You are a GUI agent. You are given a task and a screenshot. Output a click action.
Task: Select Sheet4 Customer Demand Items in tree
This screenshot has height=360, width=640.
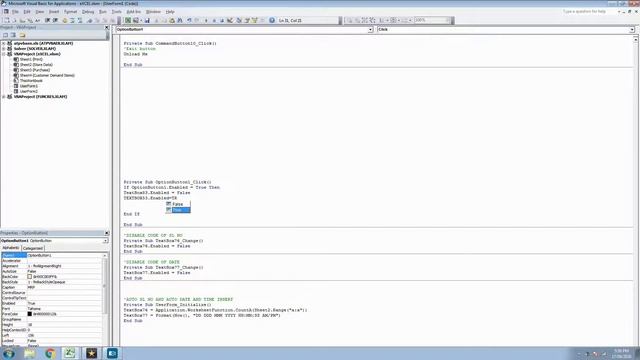(47, 75)
